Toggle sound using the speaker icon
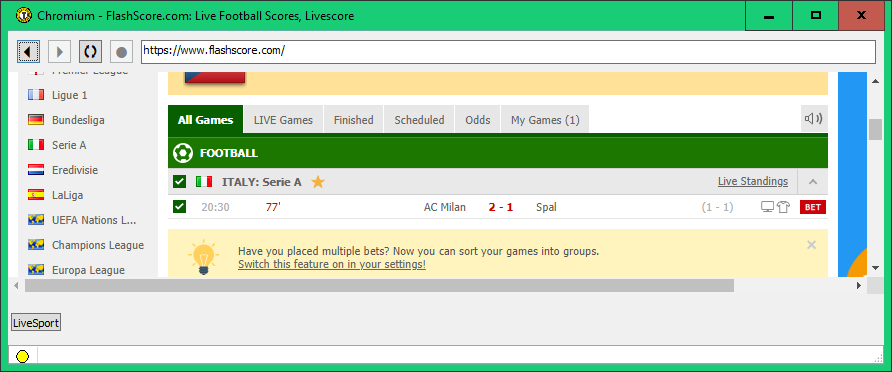This screenshot has width=892, height=372. pyautogui.click(x=814, y=119)
